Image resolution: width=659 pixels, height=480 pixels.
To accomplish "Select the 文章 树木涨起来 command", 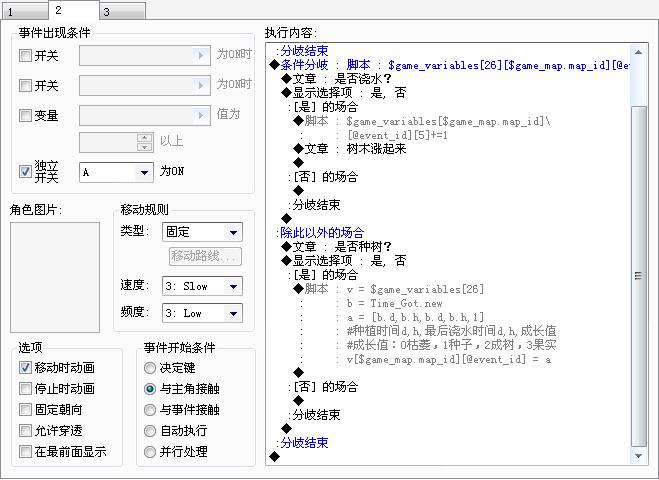I will tap(349, 149).
